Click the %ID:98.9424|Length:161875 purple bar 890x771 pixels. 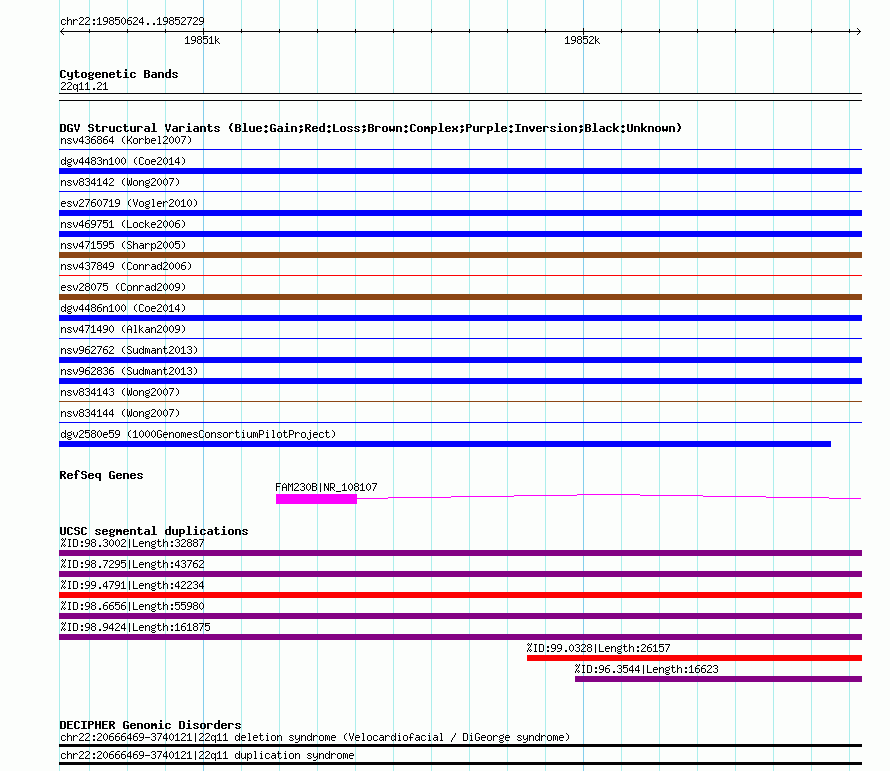(460, 637)
